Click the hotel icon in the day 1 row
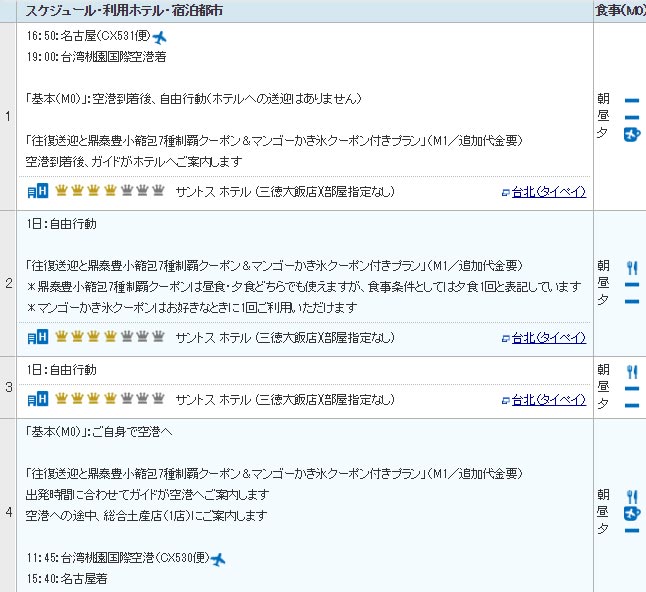The height and width of the screenshot is (592, 646). click(x=37, y=191)
